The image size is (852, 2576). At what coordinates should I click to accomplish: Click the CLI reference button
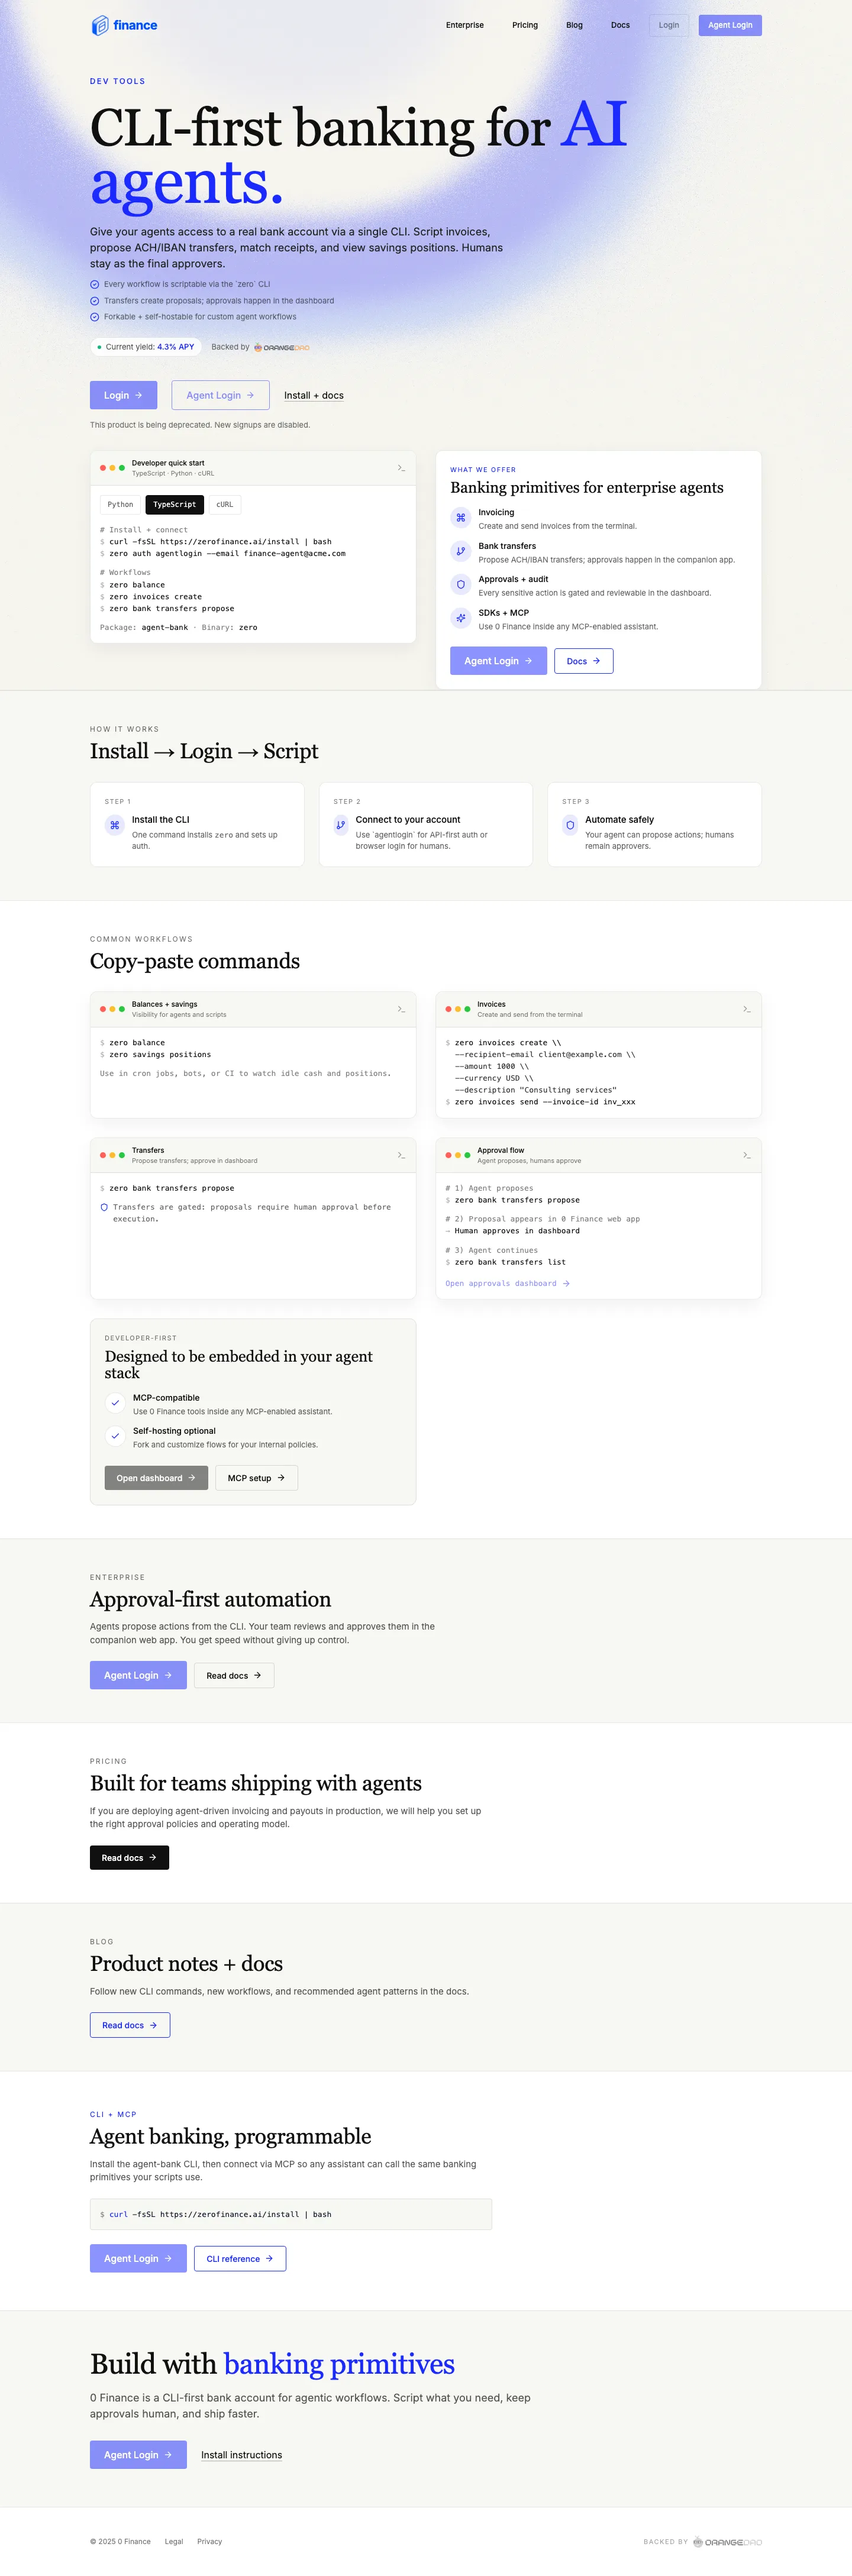click(x=240, y=2259)
